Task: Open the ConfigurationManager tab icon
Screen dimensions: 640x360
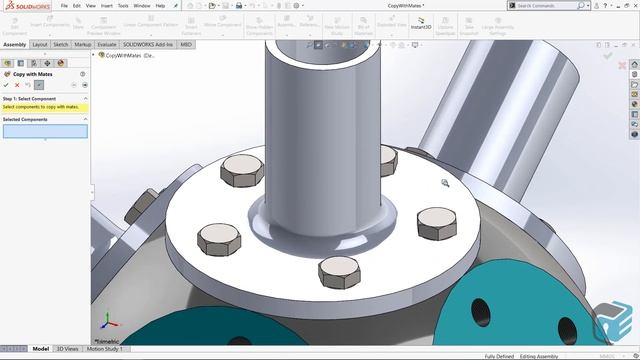Action: [x=34, y=63]
